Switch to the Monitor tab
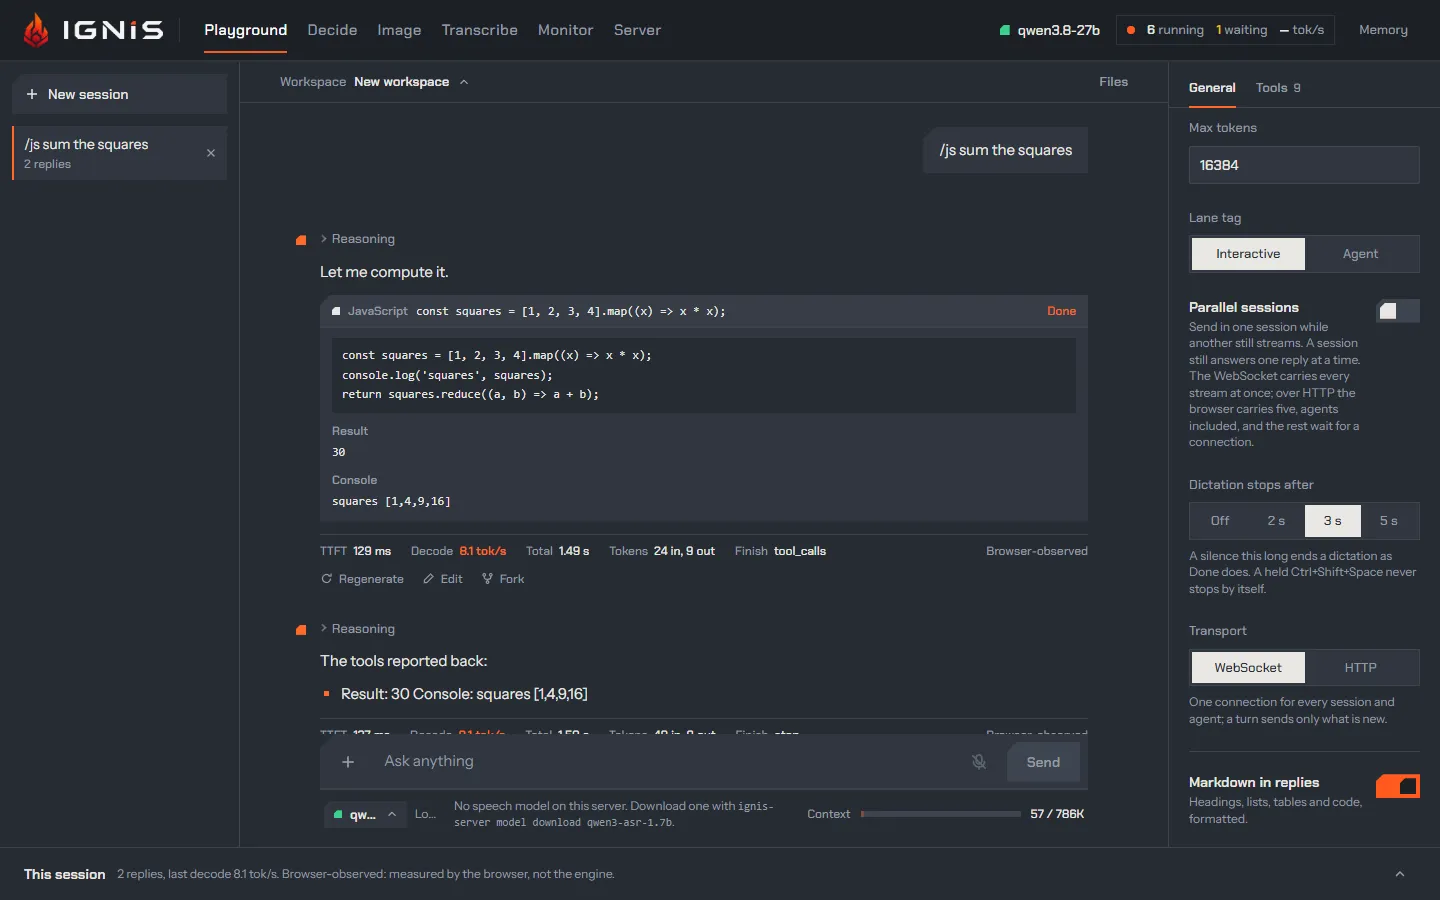Image resolution: width=1440 pixels, height=900 pixels. [565, 30]
